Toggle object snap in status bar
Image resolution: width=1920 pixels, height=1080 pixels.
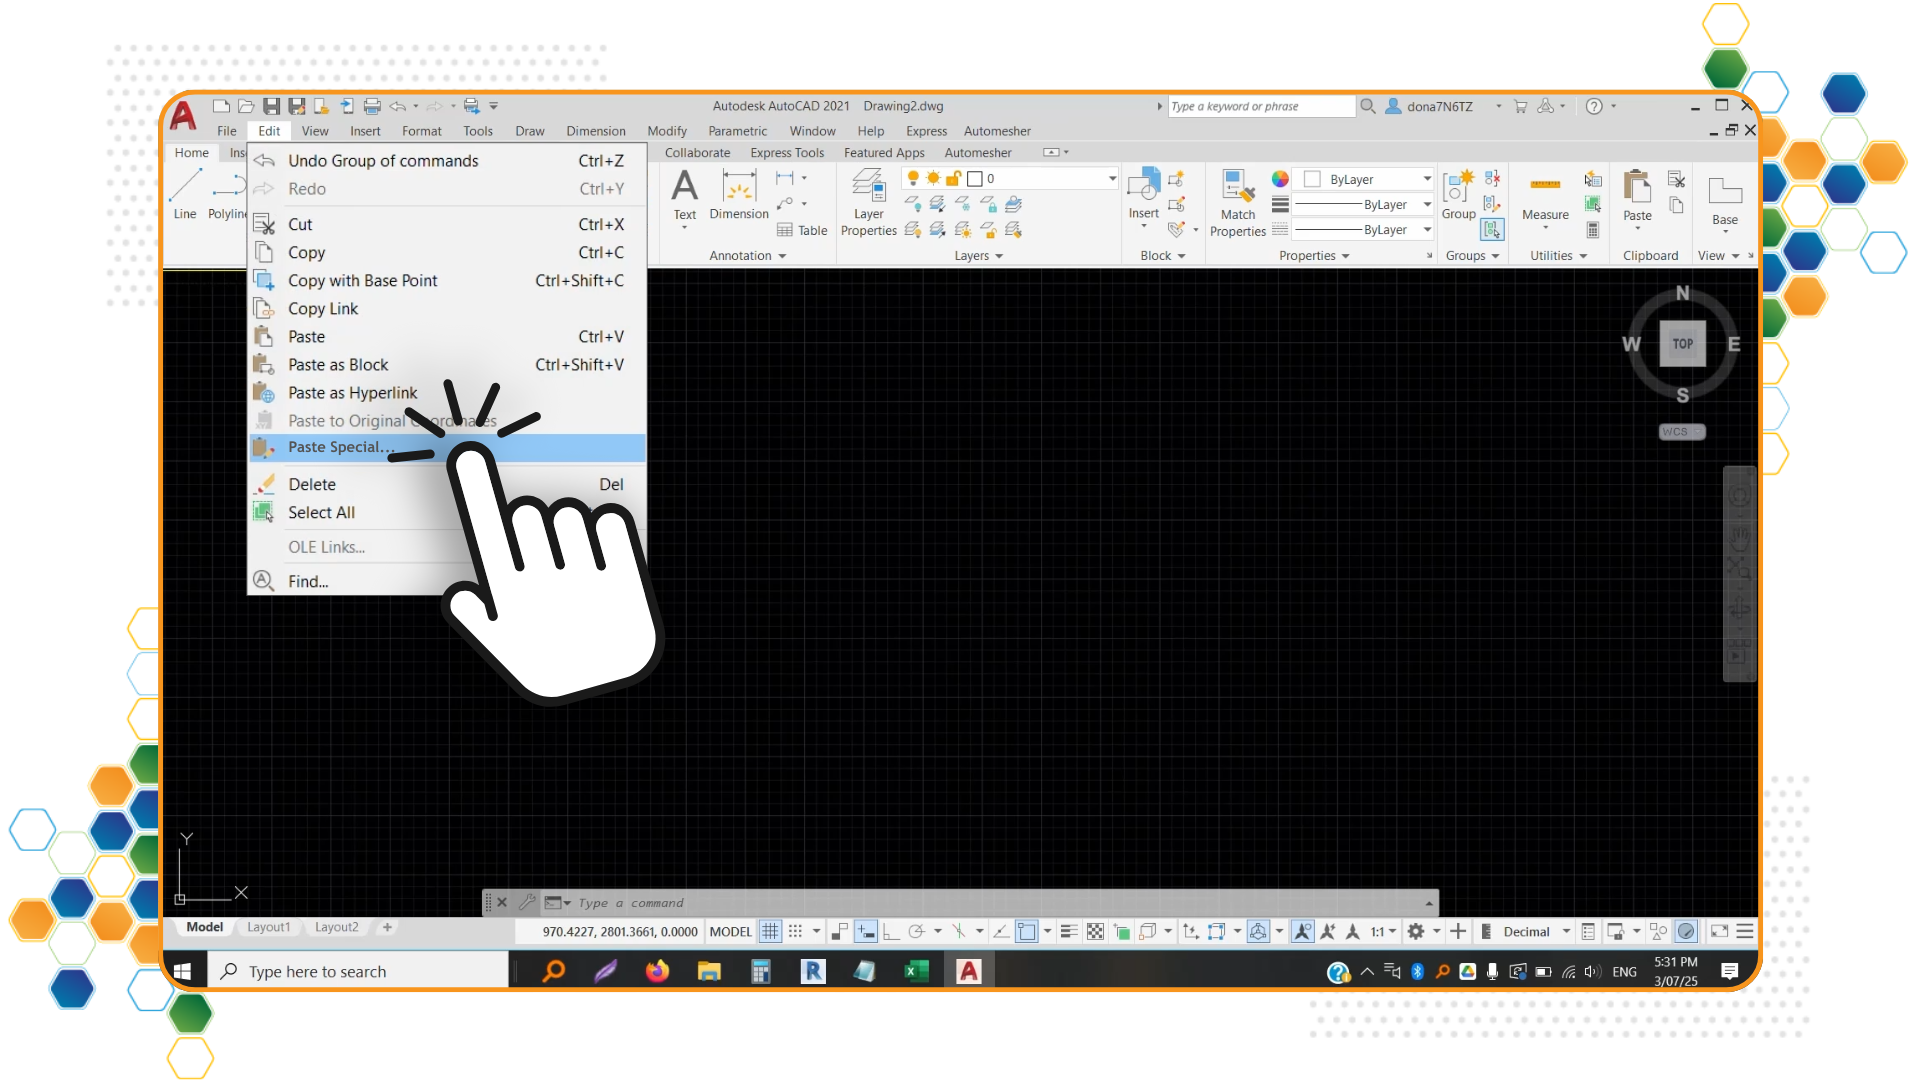pyautogui.click(x=1027, y=931)
